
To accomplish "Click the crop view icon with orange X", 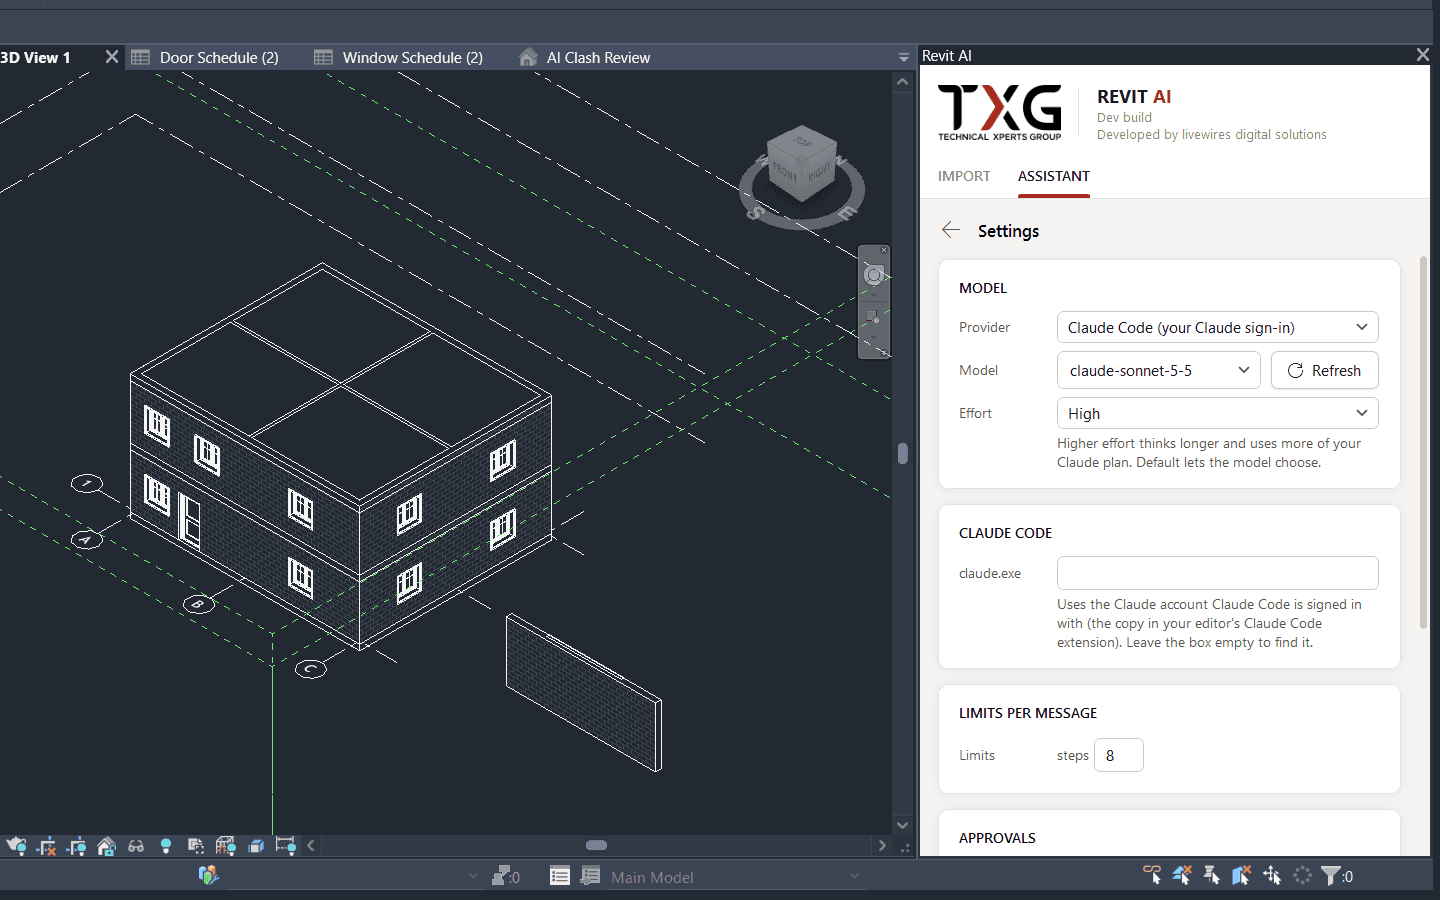I will click(x=46, y=846).
